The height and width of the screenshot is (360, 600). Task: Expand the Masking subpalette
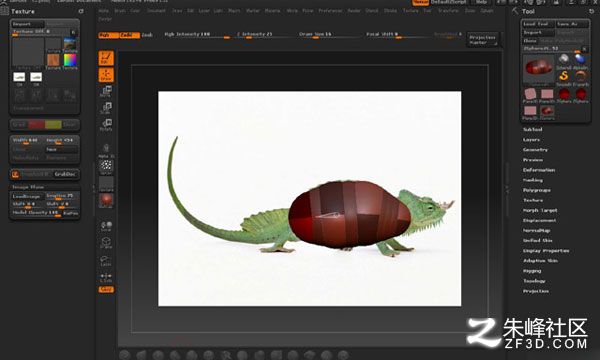pos(533,180)
